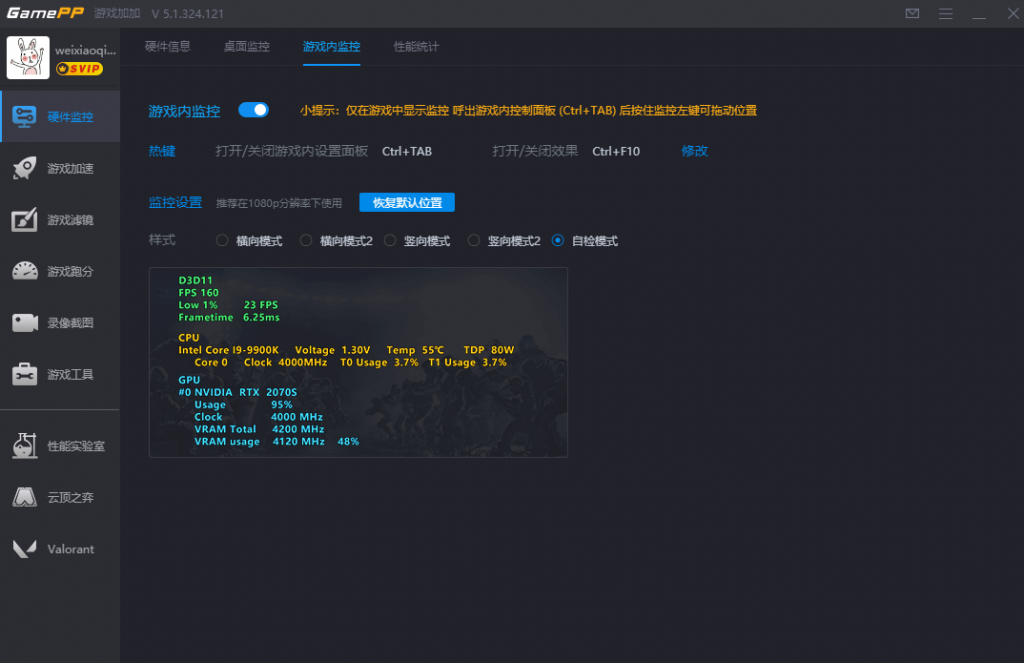Switch to the 游戏内监控 tab
The width and height of the screenshot is (1024, 663).
331,46
